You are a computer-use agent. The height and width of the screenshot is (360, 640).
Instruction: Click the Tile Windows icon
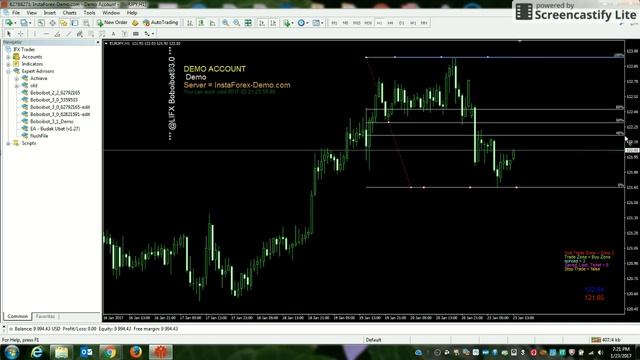point(248,23)
